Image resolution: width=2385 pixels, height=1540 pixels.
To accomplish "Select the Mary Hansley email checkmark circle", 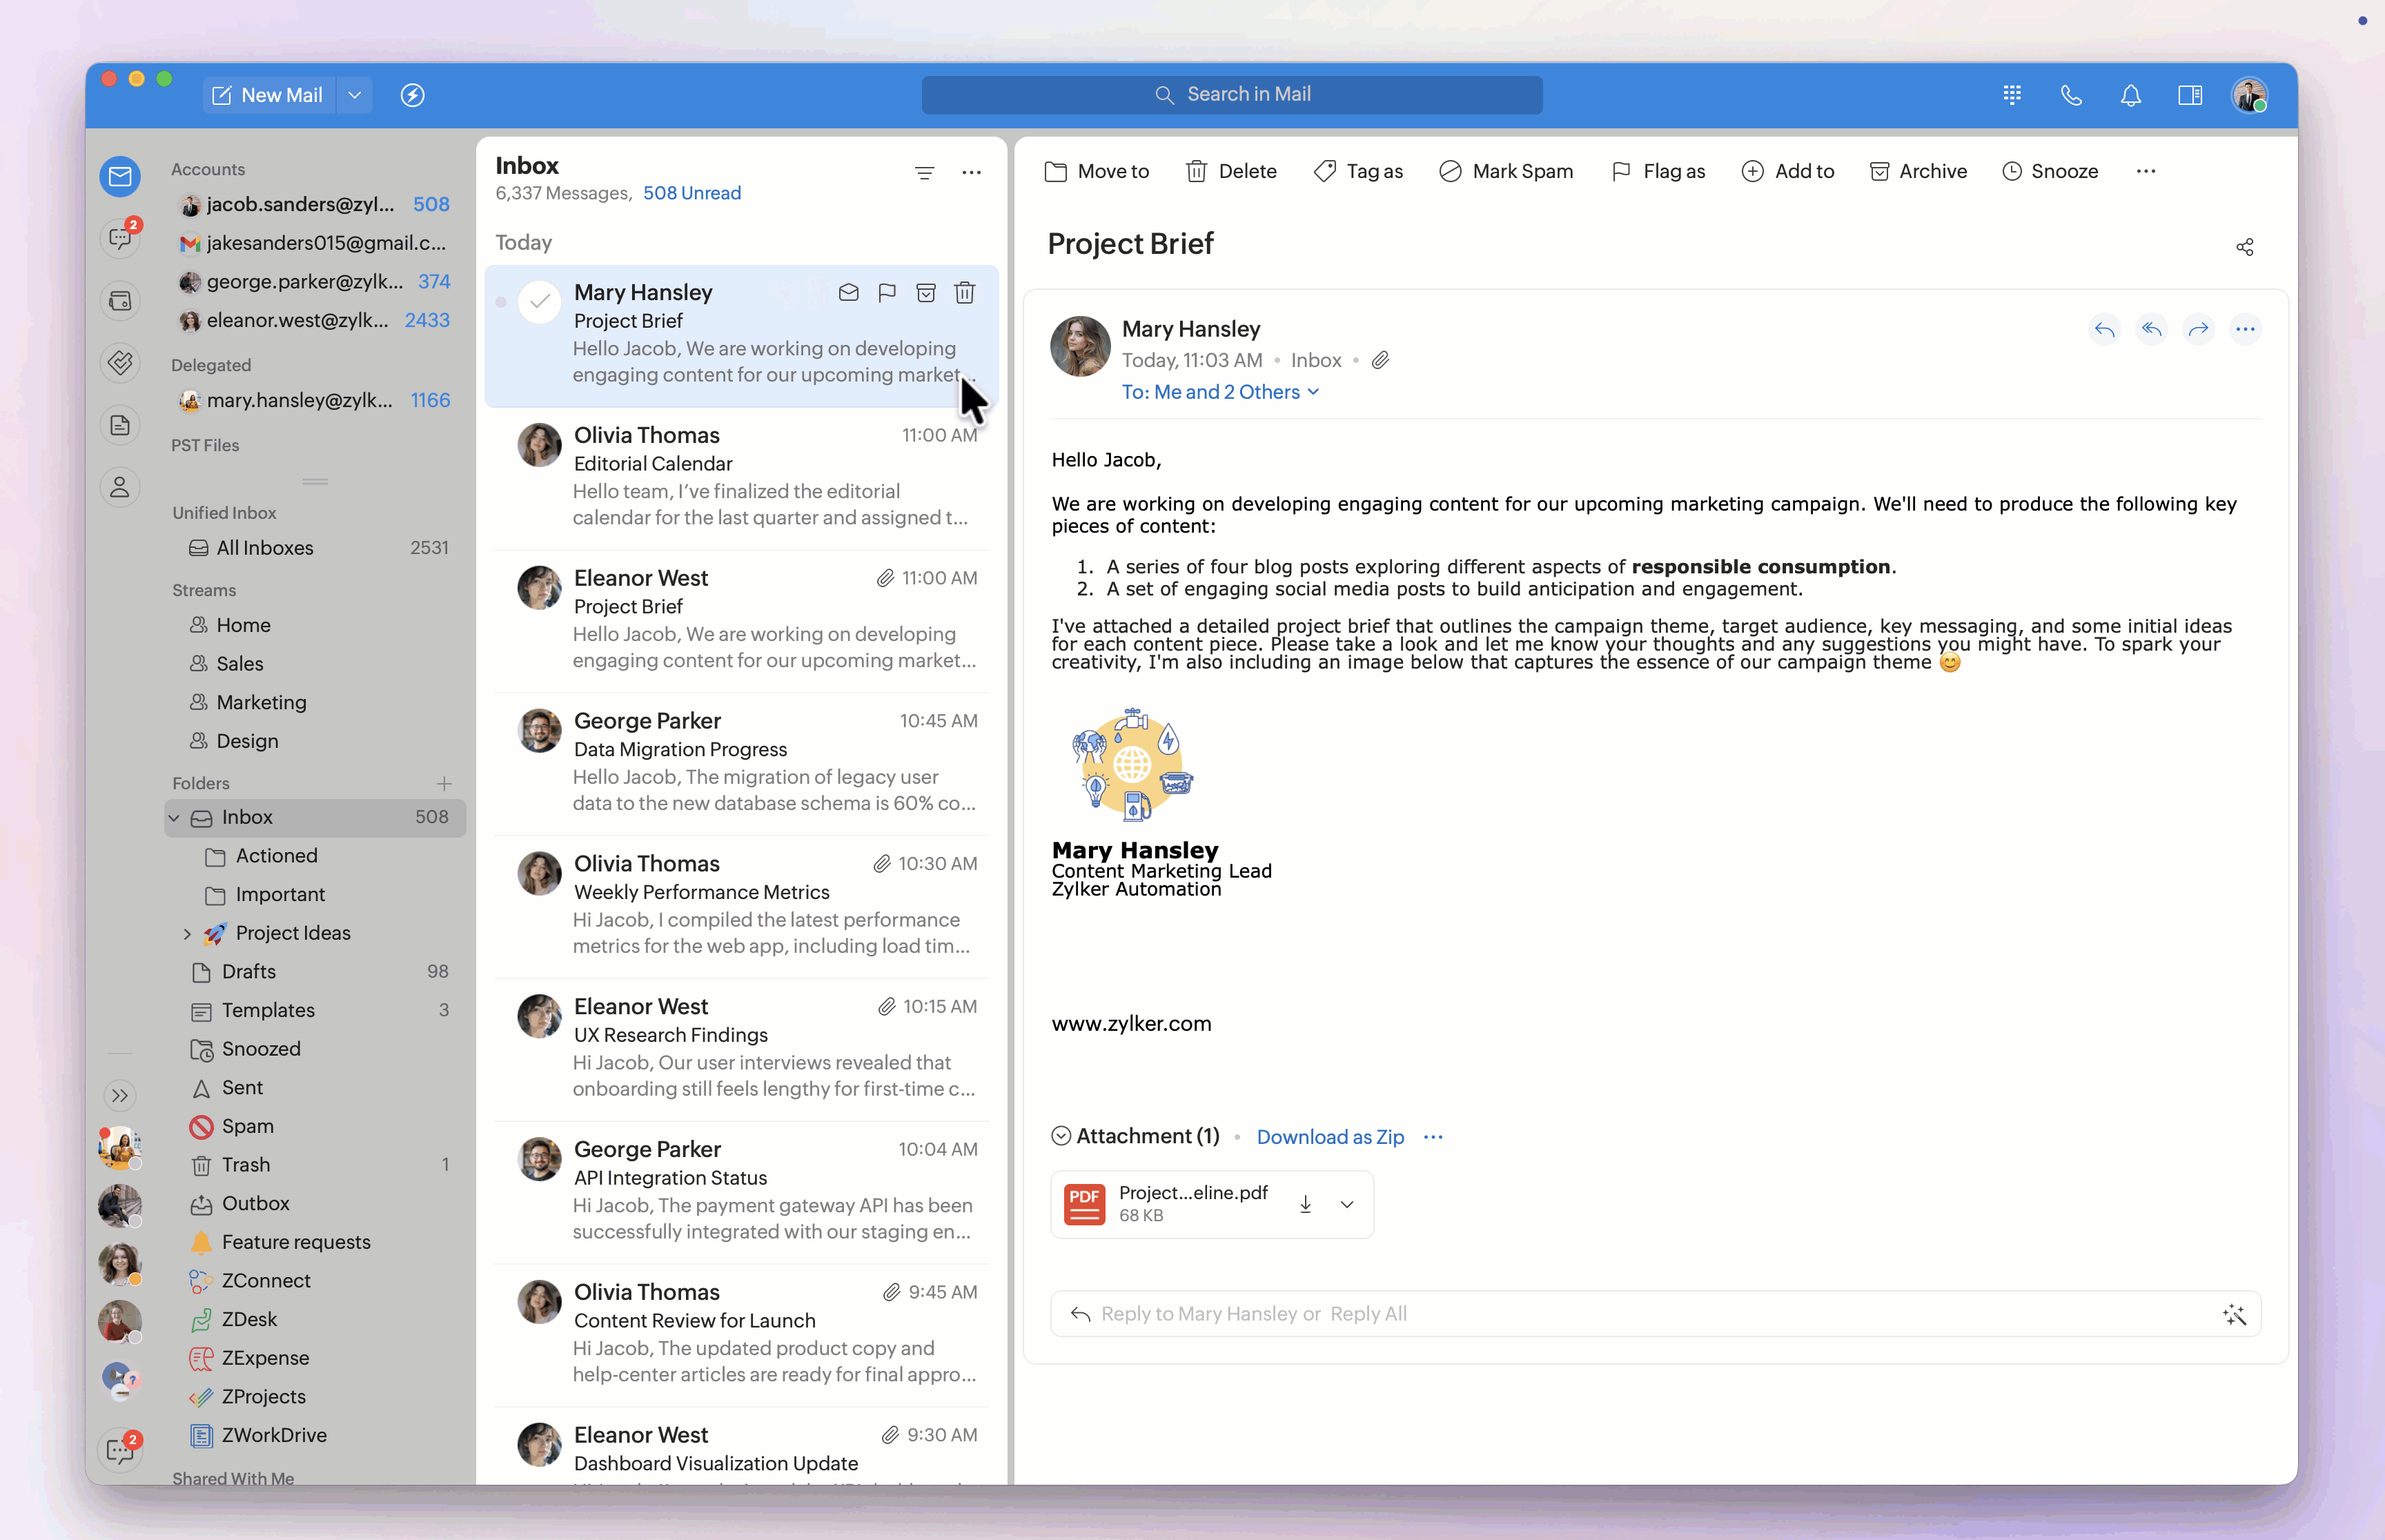I will pyautogui.click(x=539, y=301).
